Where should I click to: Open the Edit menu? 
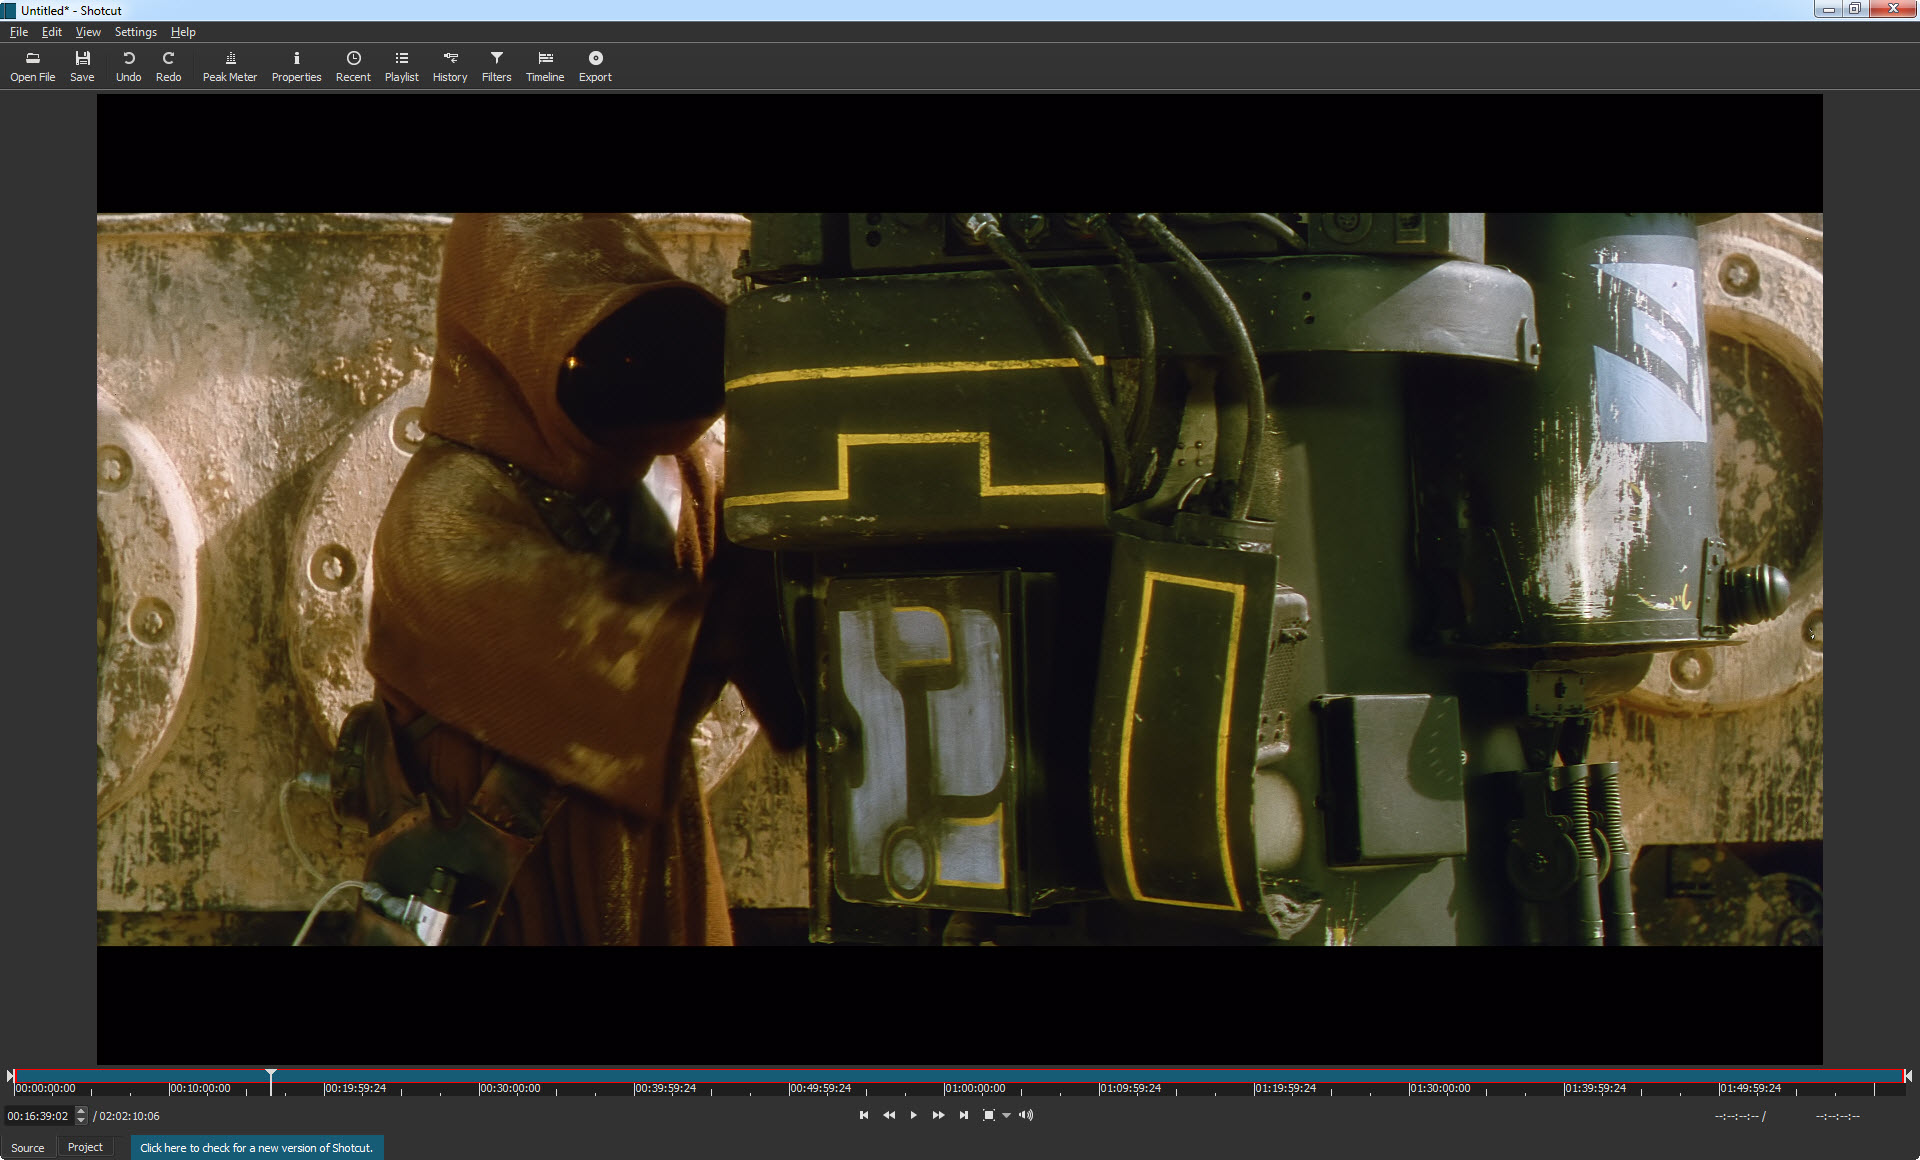pos(52,32)
